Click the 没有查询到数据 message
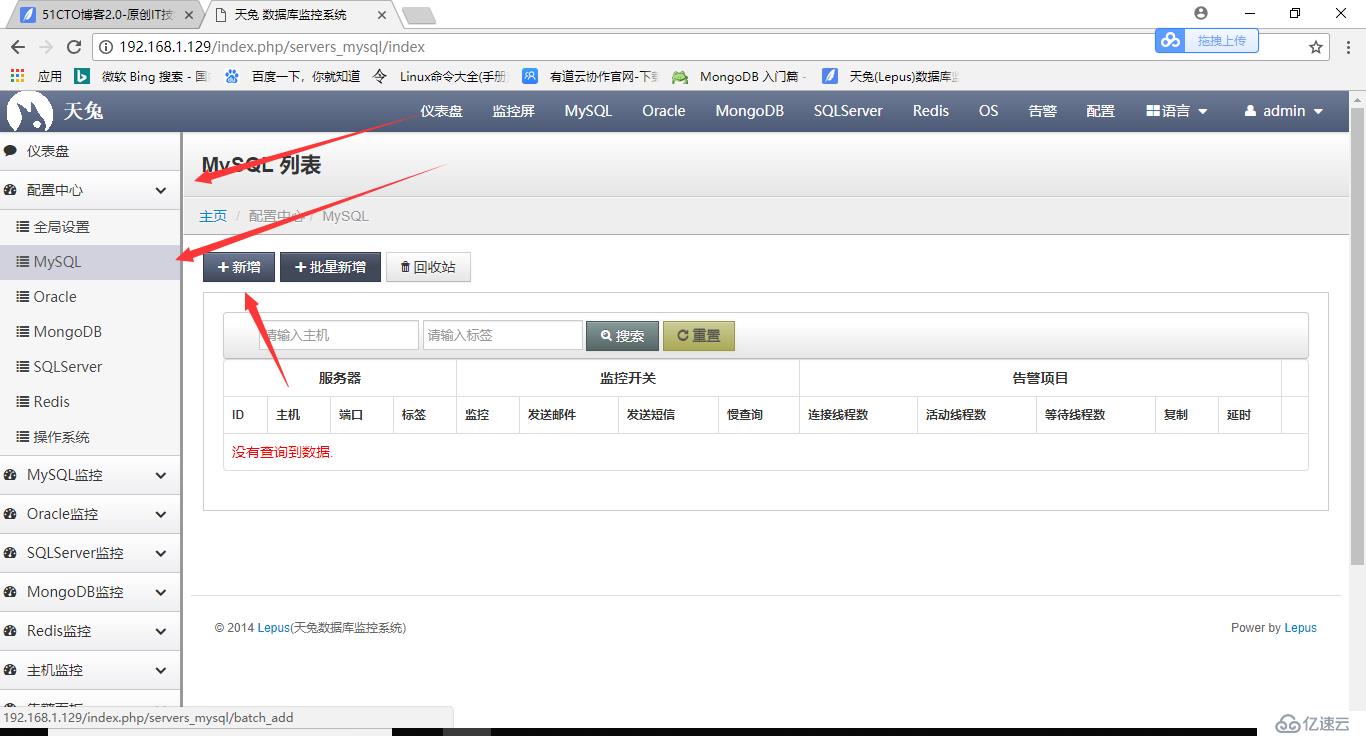 pos(282,452)
